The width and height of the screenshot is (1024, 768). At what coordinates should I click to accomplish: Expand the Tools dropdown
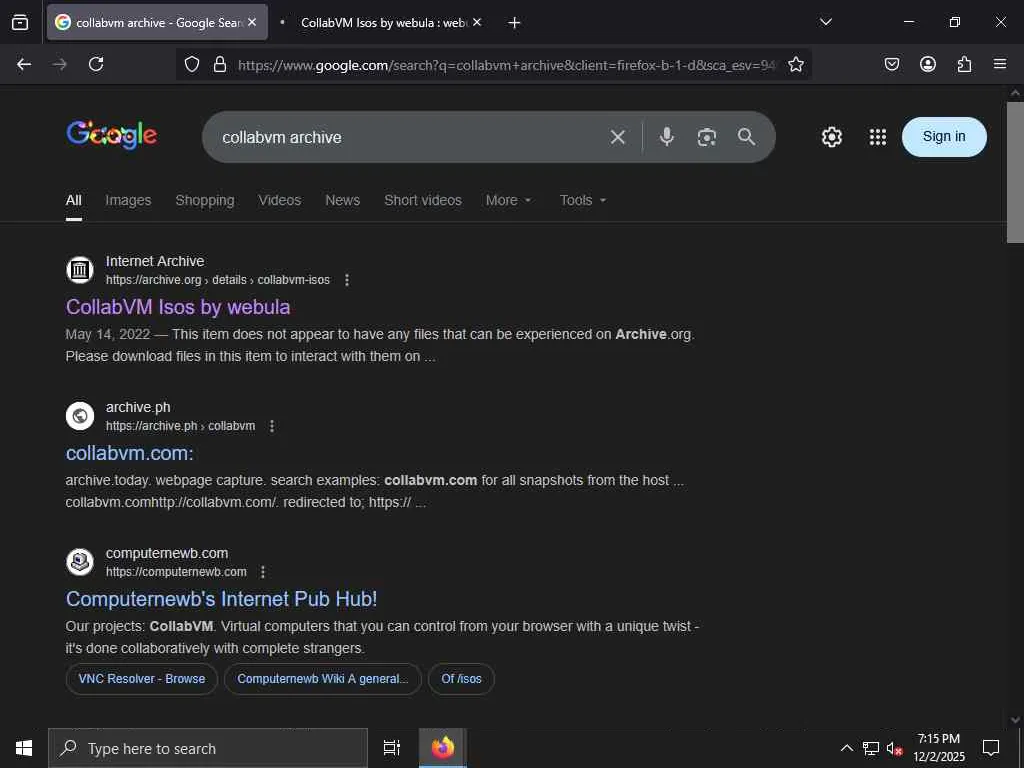click(x=583, y=200)
